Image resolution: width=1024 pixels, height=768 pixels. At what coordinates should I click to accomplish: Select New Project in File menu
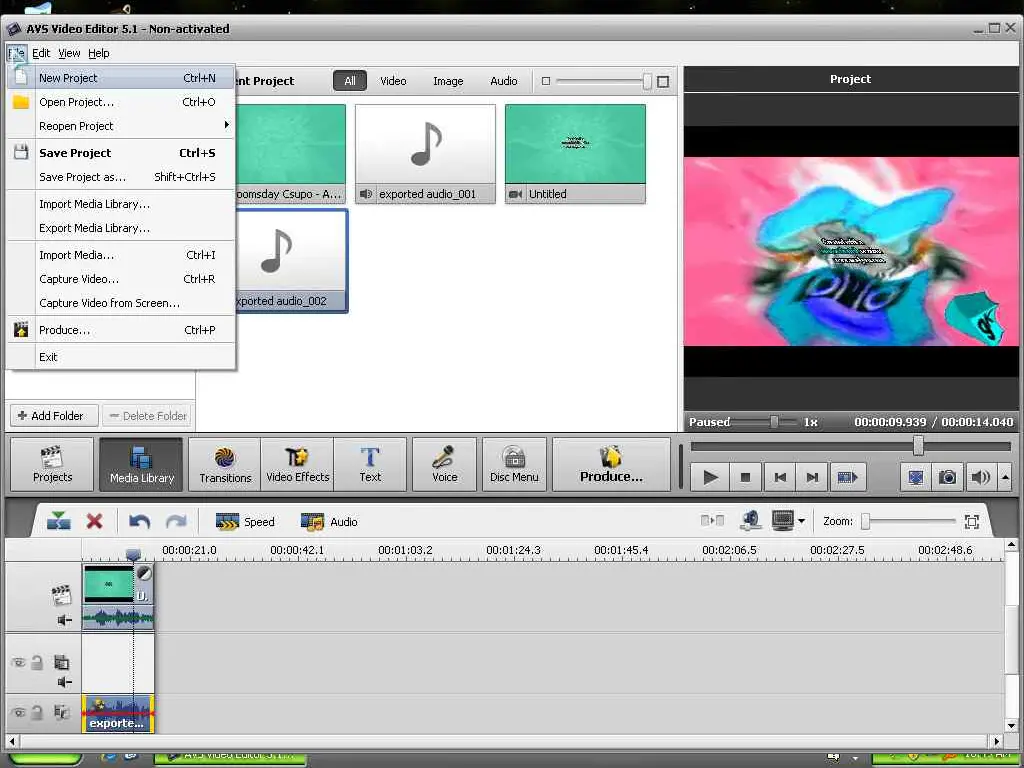pyautogui.click(x=121, y=78)
